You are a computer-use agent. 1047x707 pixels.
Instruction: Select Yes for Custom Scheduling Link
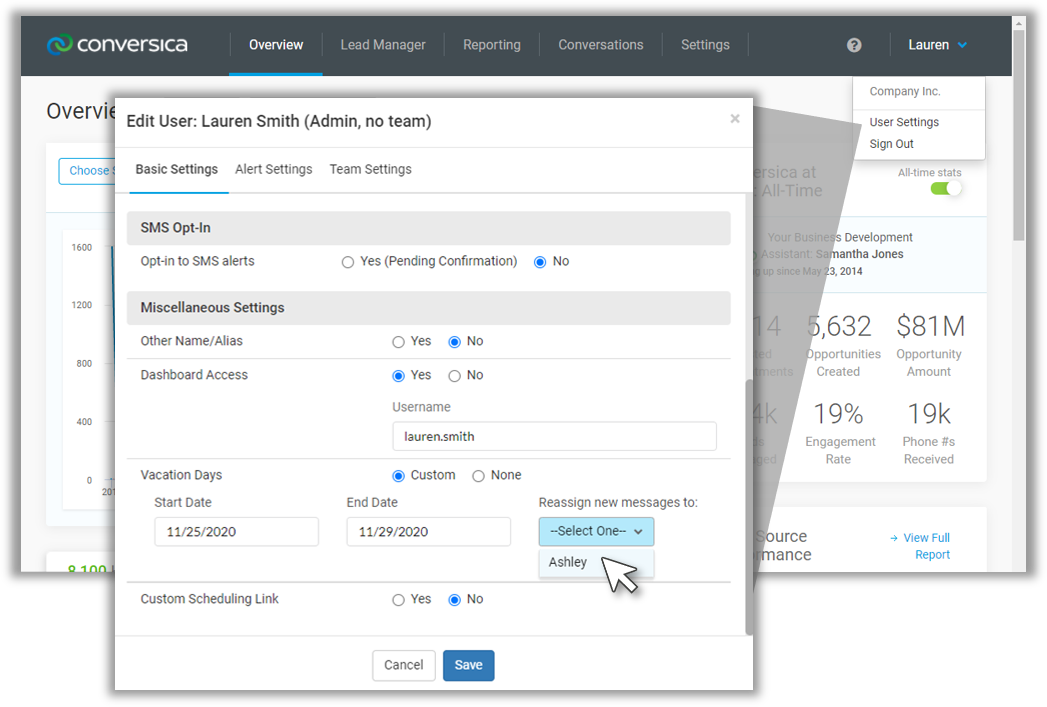[x=398, y=600]
